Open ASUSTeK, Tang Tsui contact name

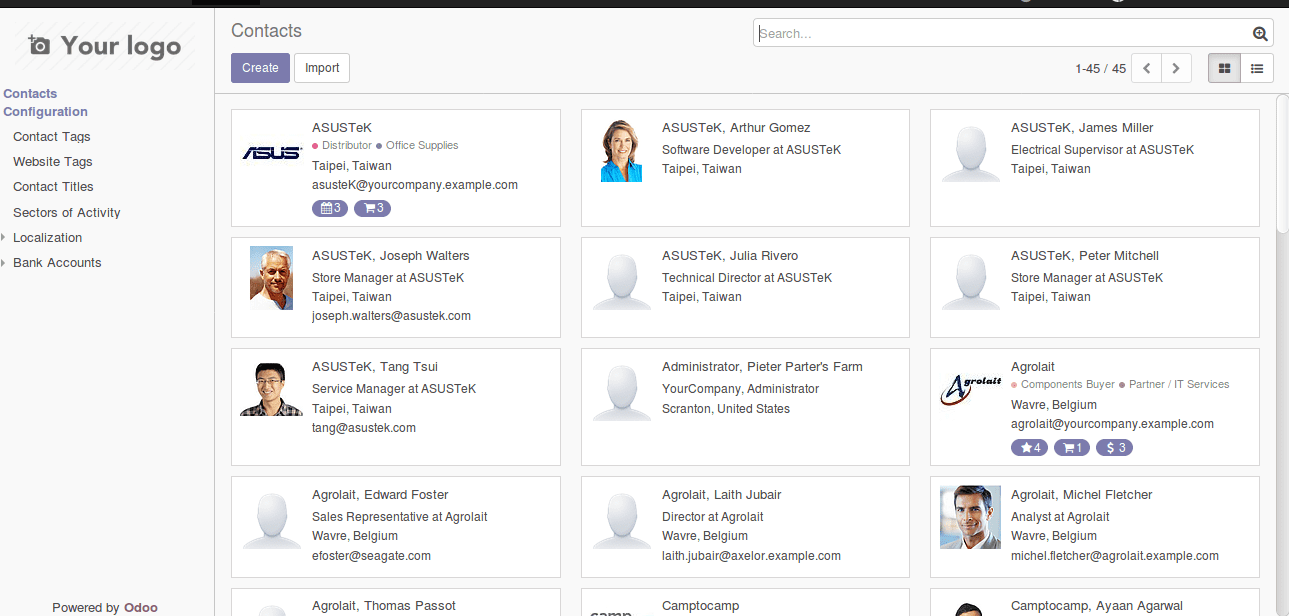pos(375,367)
